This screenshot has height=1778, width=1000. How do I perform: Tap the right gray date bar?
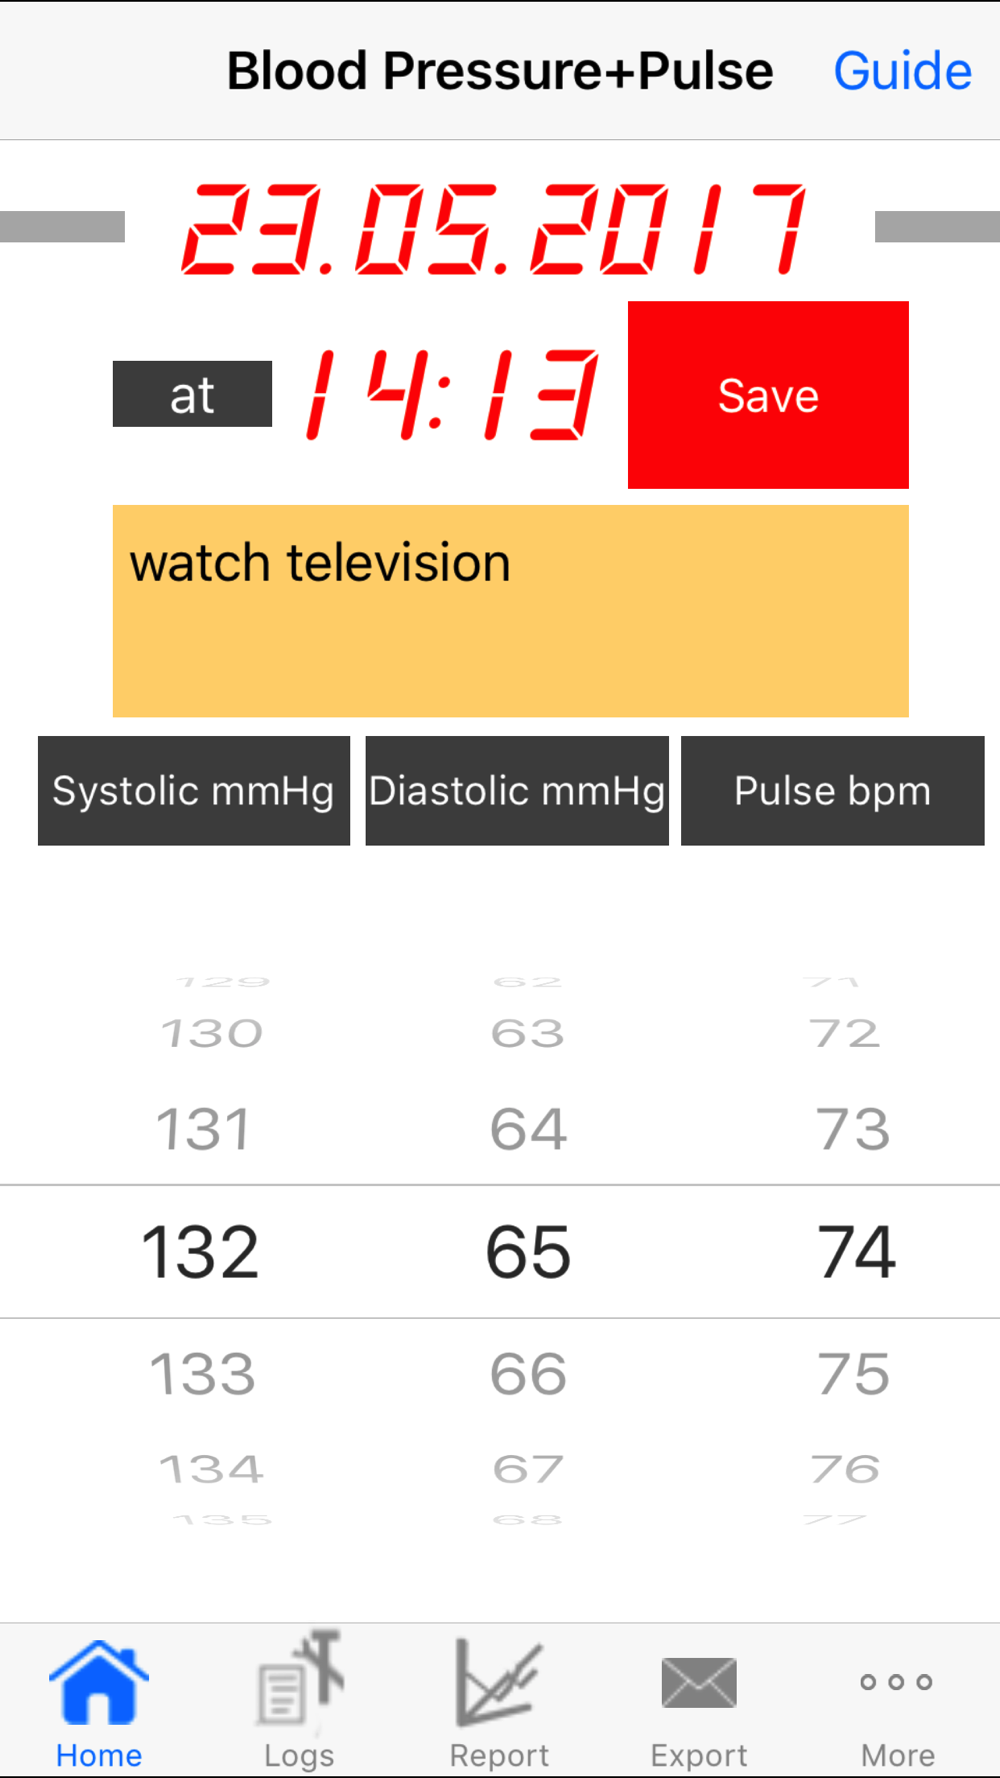937,227
